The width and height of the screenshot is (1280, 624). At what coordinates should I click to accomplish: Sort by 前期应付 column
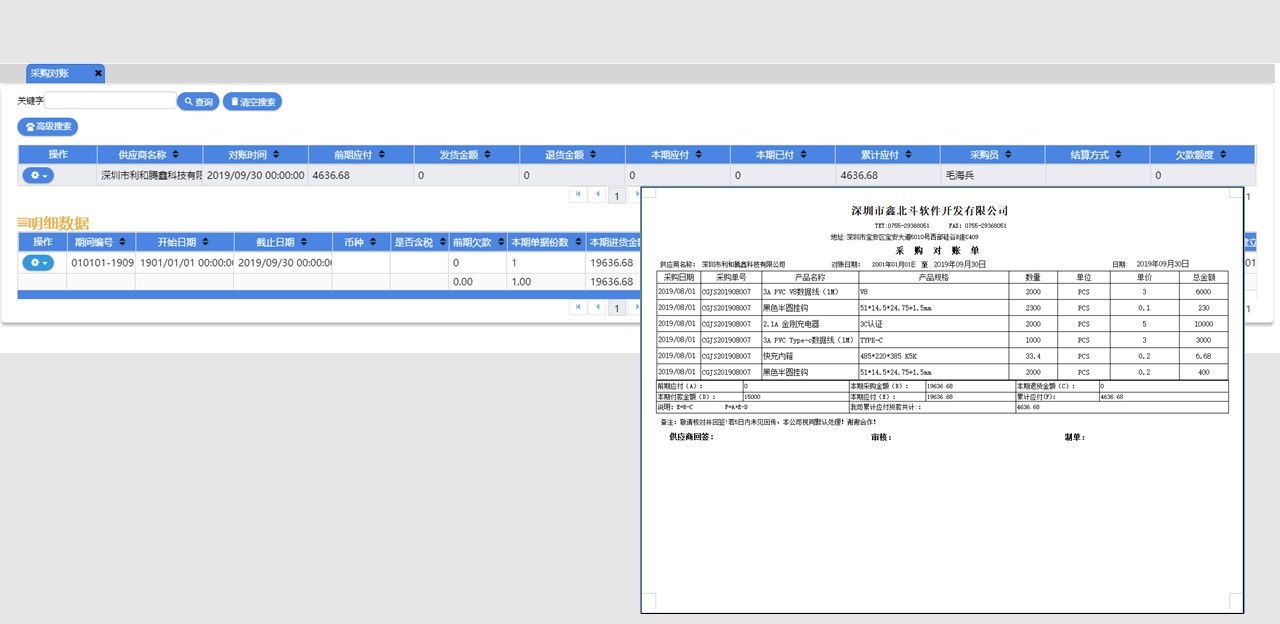360,155
